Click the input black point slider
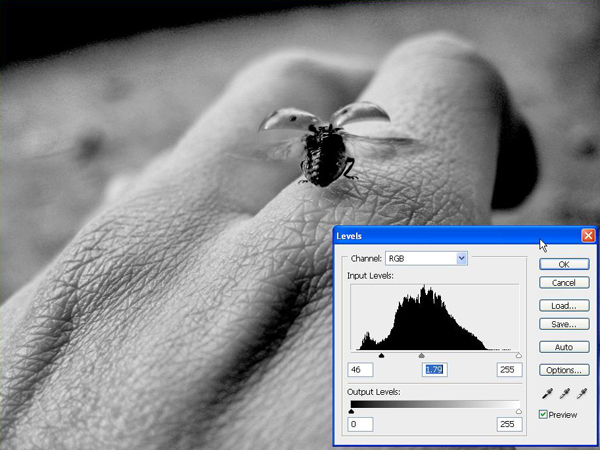The width and height of the screenshot is (600, 450). (381, 356)
